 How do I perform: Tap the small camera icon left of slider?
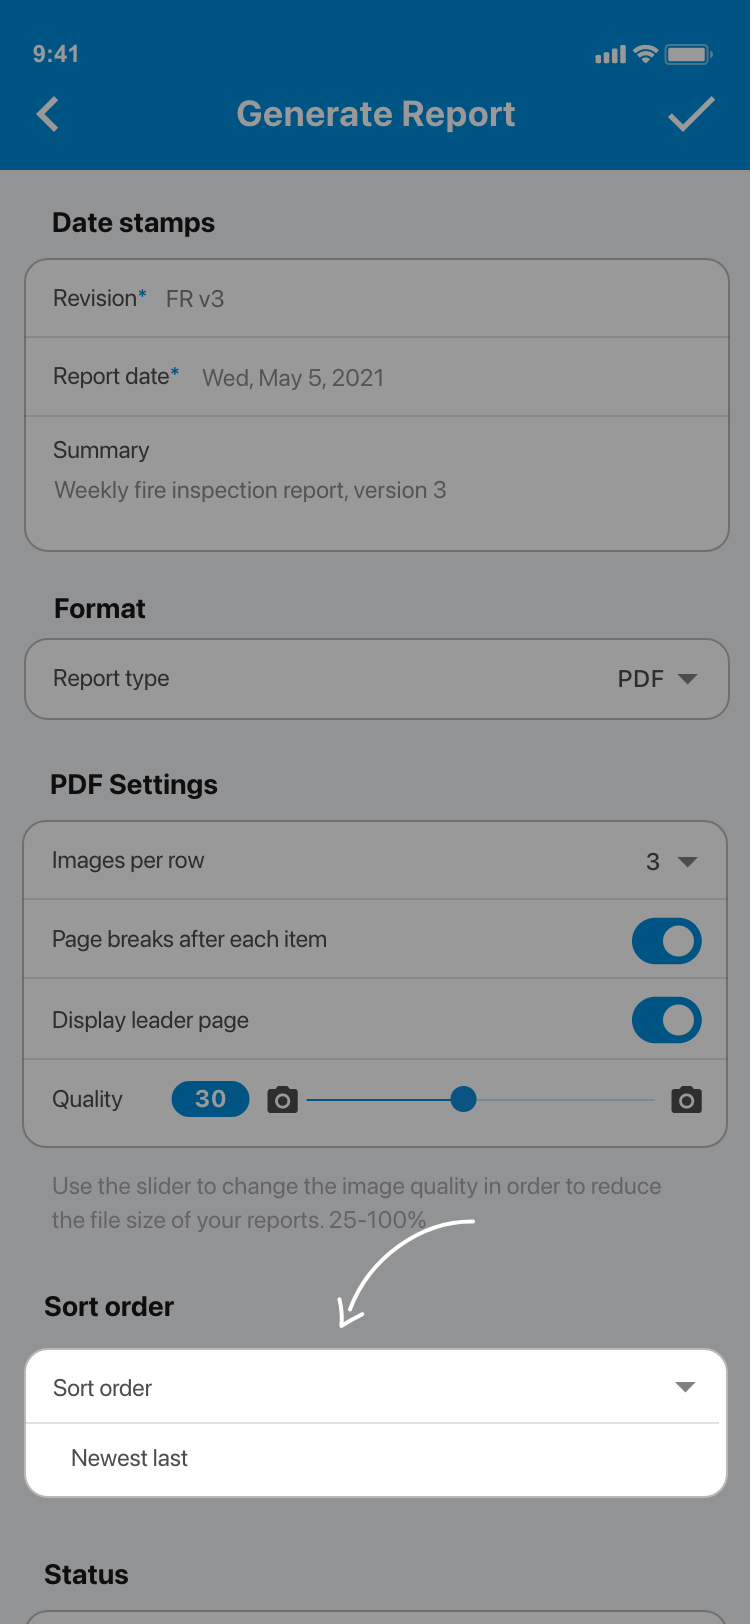tap(283, 1100)
